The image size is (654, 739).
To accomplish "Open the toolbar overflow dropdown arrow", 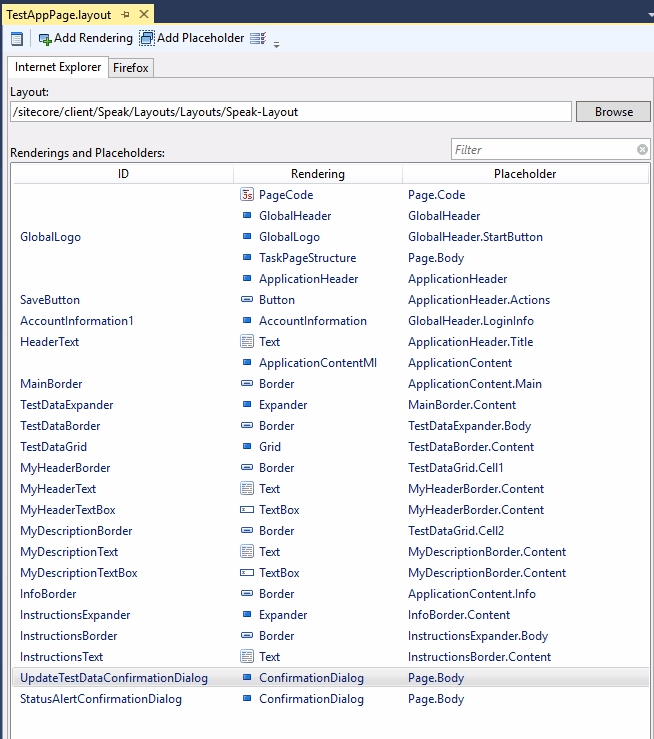I will pyautogui.click(x=277, y=45).
